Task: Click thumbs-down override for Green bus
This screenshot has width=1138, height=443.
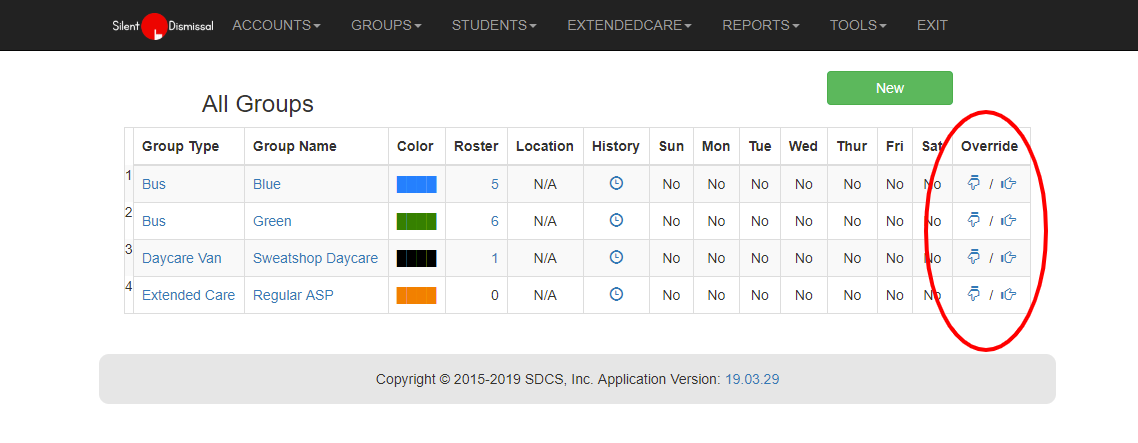Action: 974,220
